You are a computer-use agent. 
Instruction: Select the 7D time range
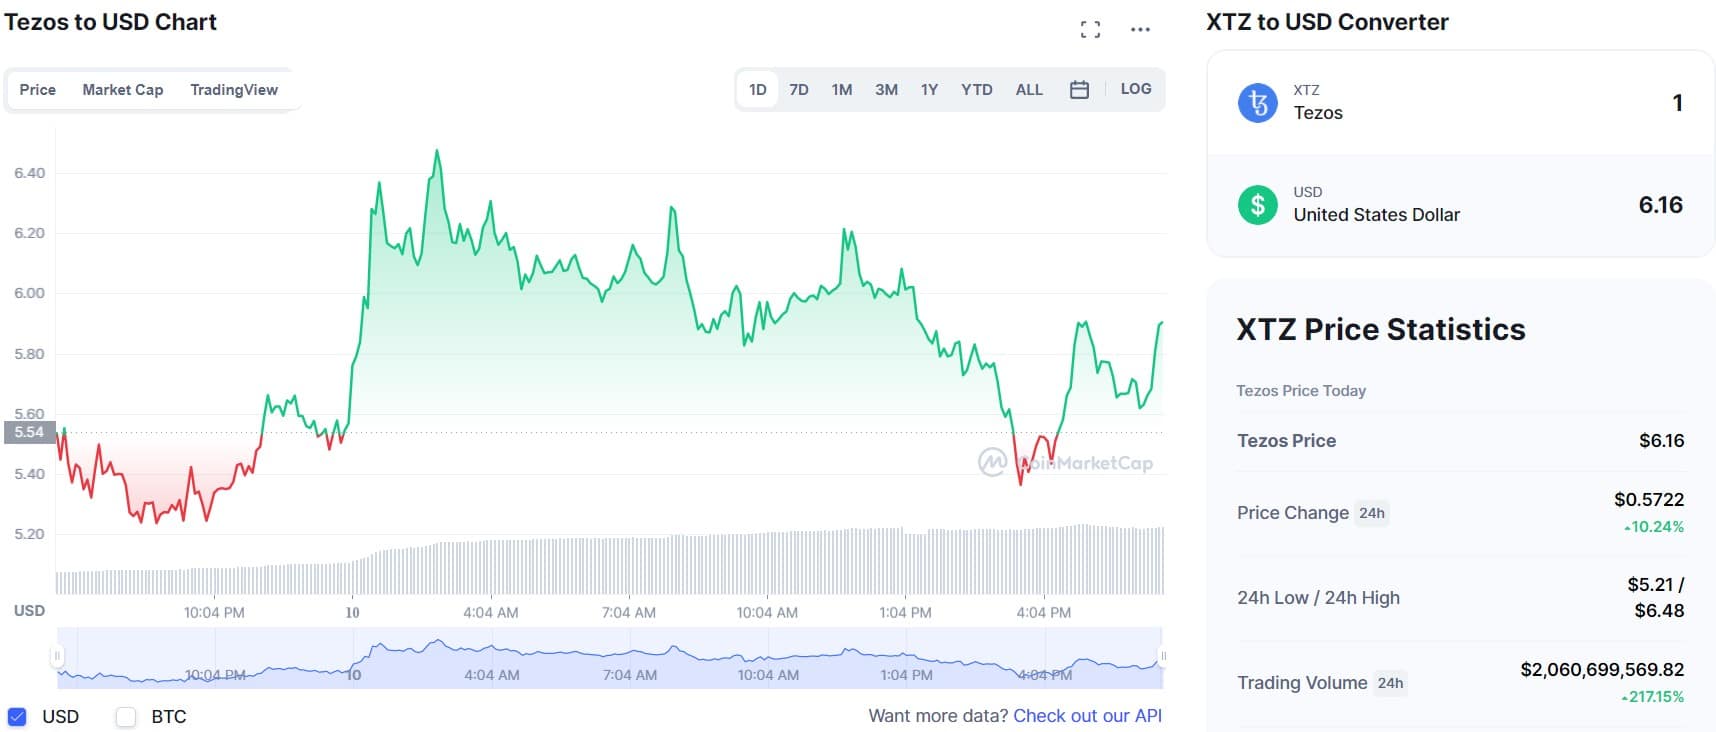799,90
